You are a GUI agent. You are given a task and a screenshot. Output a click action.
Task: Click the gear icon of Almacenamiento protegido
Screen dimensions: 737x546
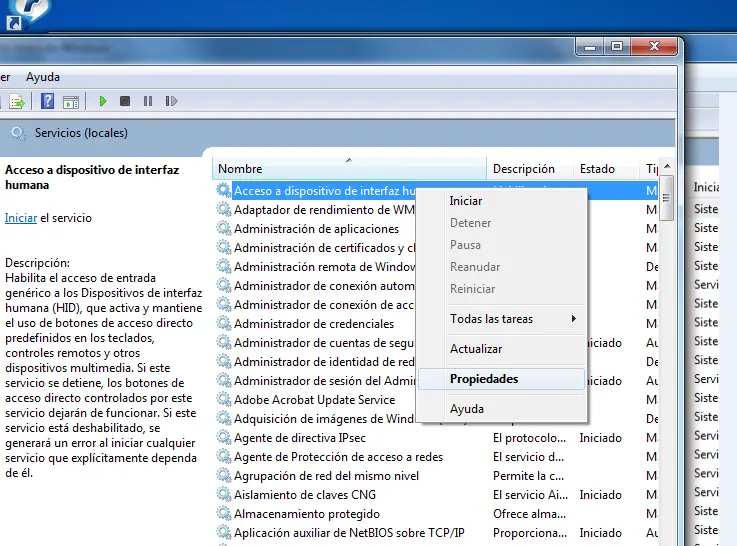click(224, 514)
